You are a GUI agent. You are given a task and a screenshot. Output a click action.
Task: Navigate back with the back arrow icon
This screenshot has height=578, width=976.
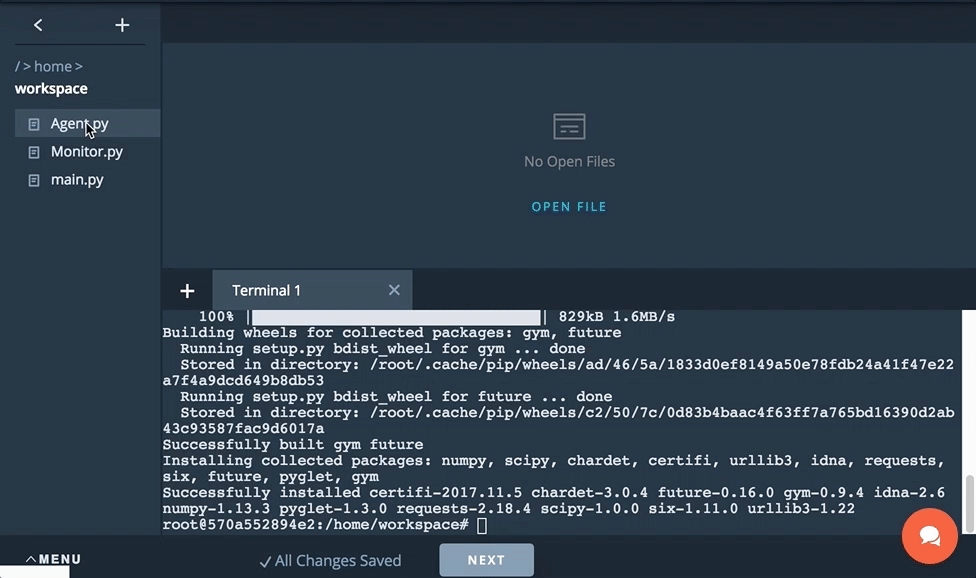tap(38, 25)
